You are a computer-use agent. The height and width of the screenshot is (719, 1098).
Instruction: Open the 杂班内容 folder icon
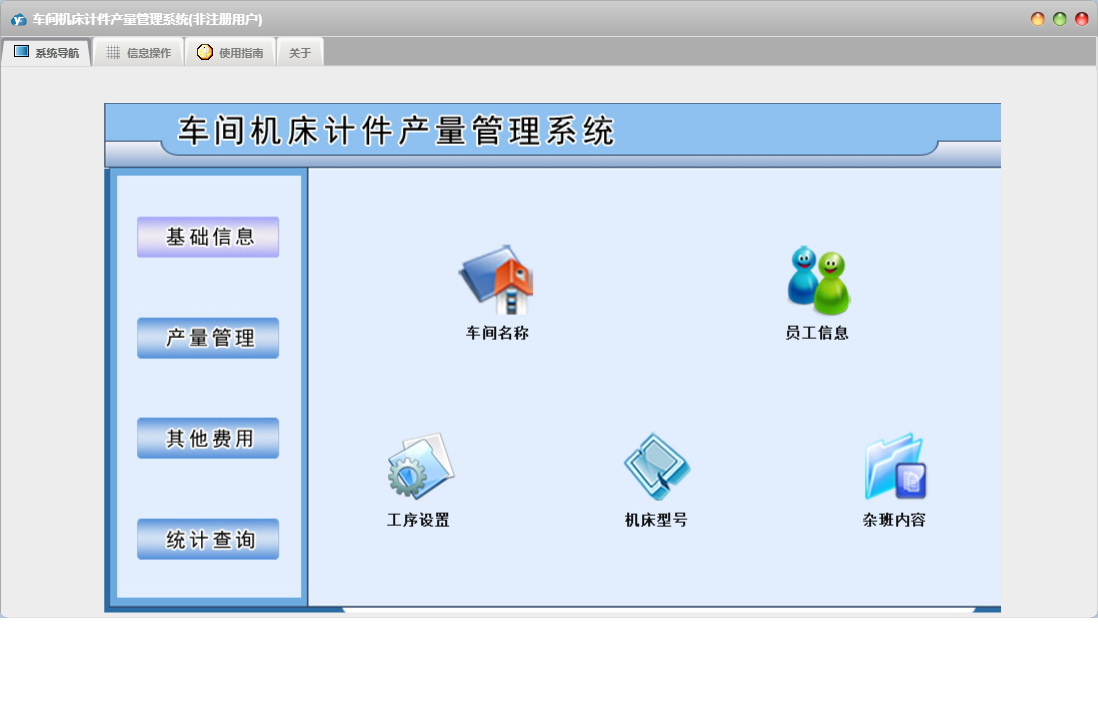pyautogui.click(x=896, y=466)
